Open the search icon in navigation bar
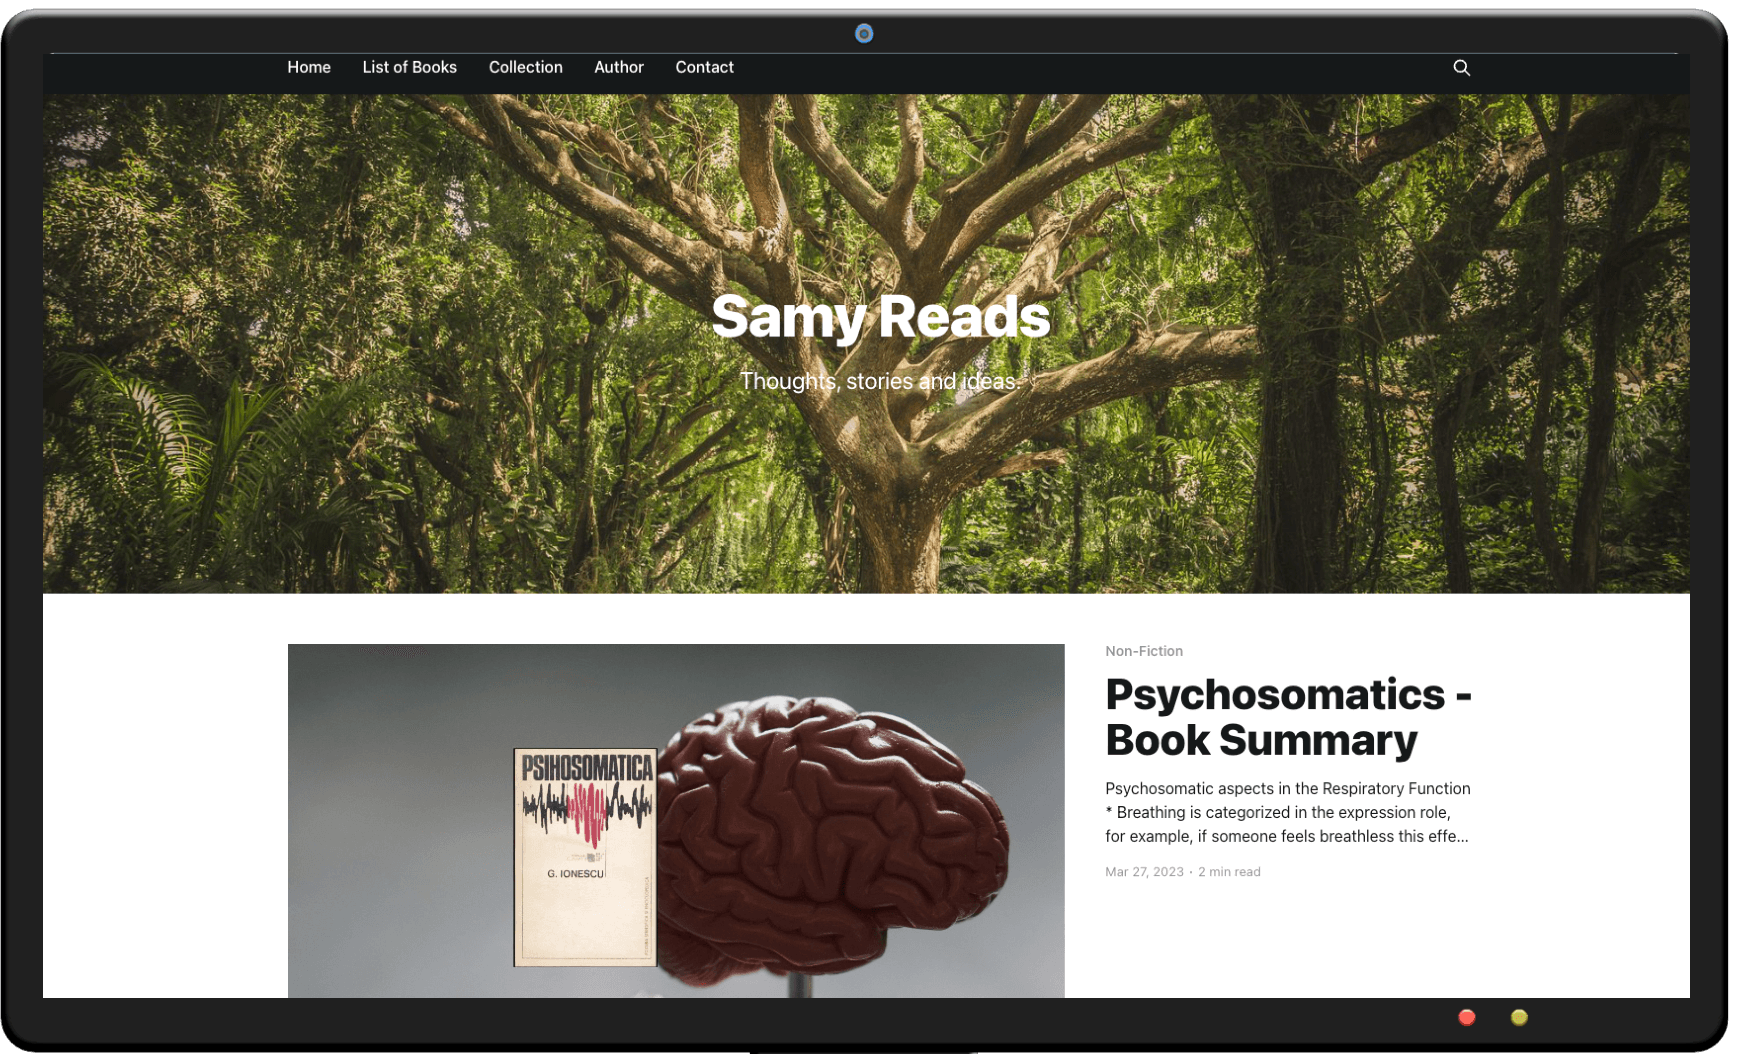The image size is (1738, 1055). point(1461,68)
